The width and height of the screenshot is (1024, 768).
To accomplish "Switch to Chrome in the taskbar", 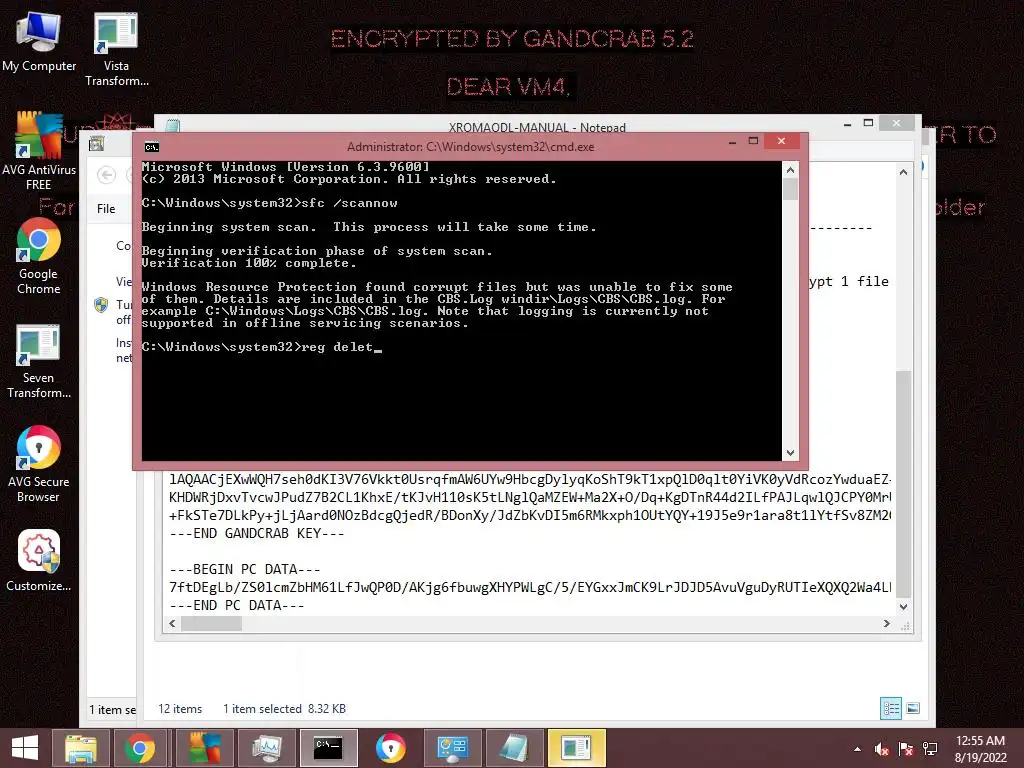I will click(x=140, y=748).
